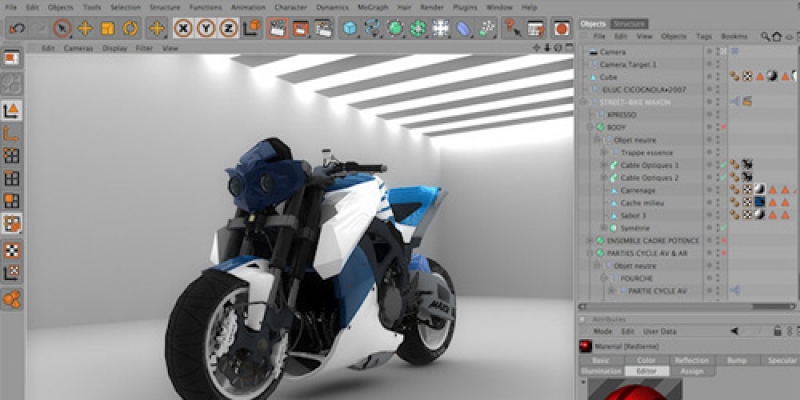Image resolution: width=800 pixels, height=400 pixels.
Task: Open the Illumination material tab
Action: (x=602, y=371)
